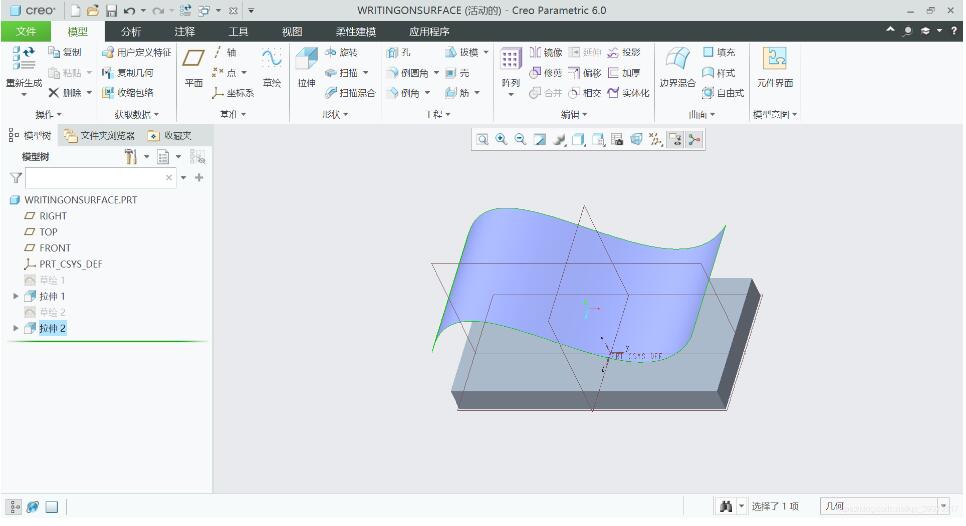Select the Extrude (拉伸) tool
Image resolution: width=966 pixels, height=526 pixels.
[307, 67]
